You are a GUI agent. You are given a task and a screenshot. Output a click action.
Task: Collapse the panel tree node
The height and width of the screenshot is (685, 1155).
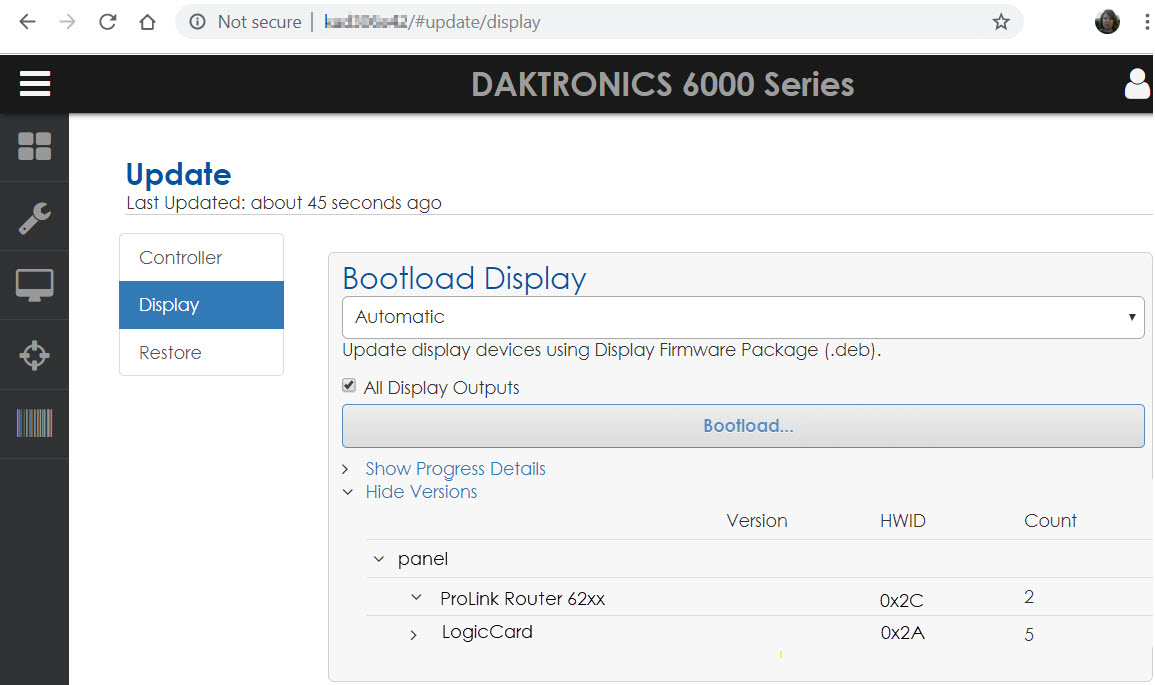[x=379, y=559]
